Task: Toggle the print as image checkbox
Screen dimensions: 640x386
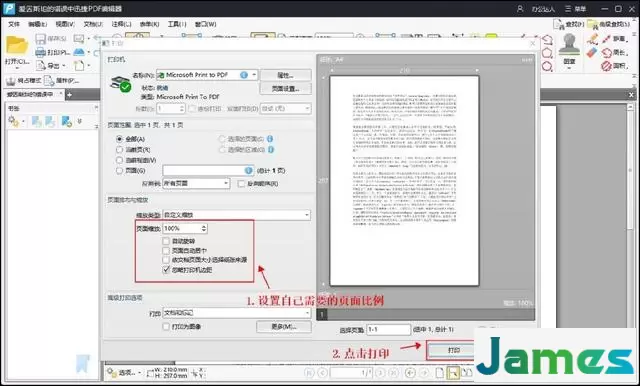Action: (166, 326)
